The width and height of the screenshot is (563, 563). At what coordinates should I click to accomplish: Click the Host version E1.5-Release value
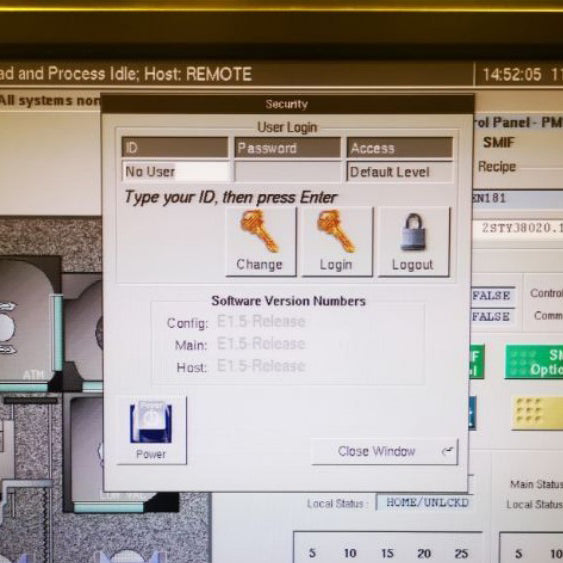click(261, 366)
